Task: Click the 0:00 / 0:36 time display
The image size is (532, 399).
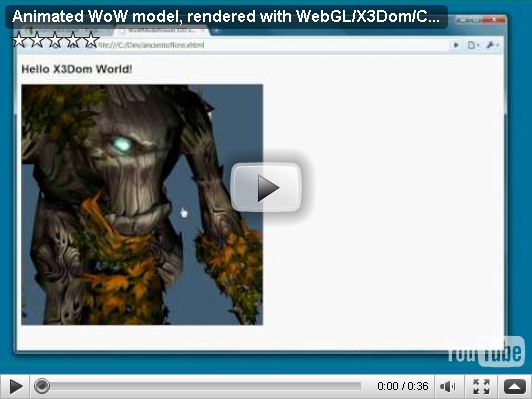Action: [403, 386]
